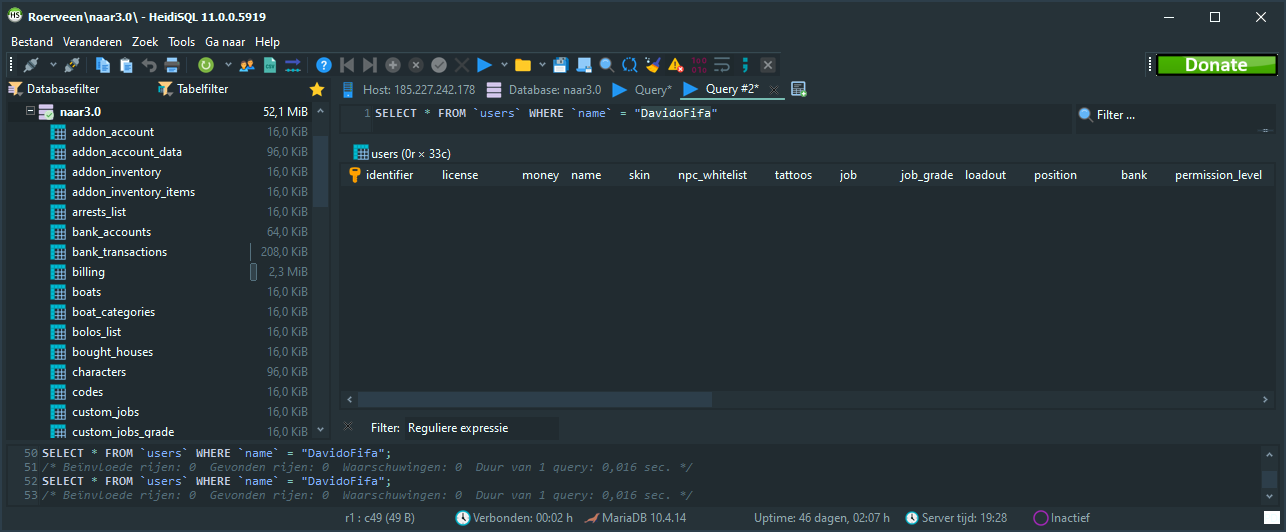Click the green Refresh icon
This screenshot has height=532, width=1286.
pyautogui.click(x=205, y=65)
